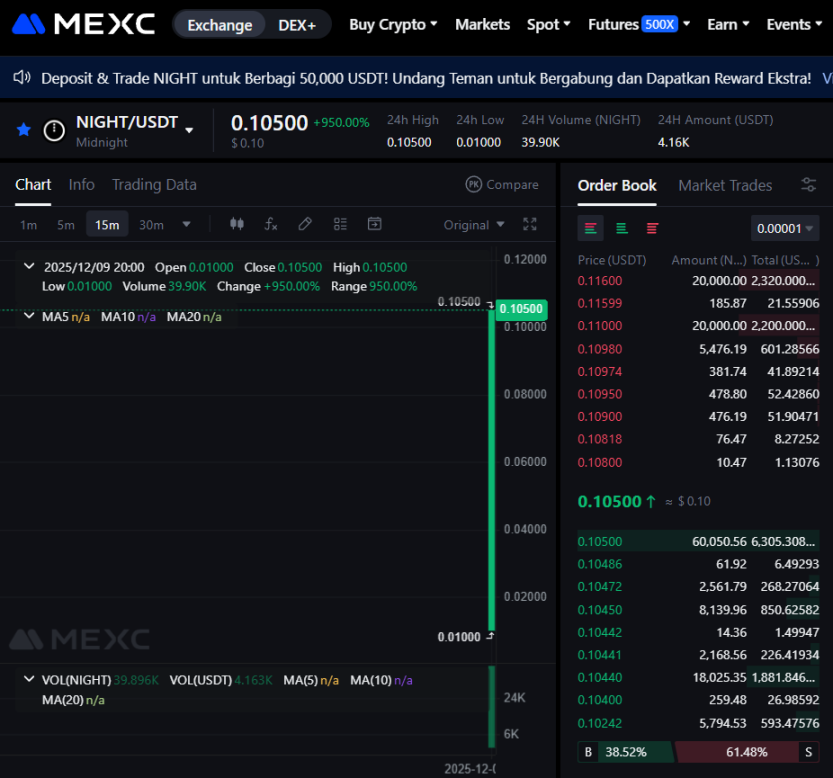
Task: Click the buy order at 0.10500
Action: 698,542
